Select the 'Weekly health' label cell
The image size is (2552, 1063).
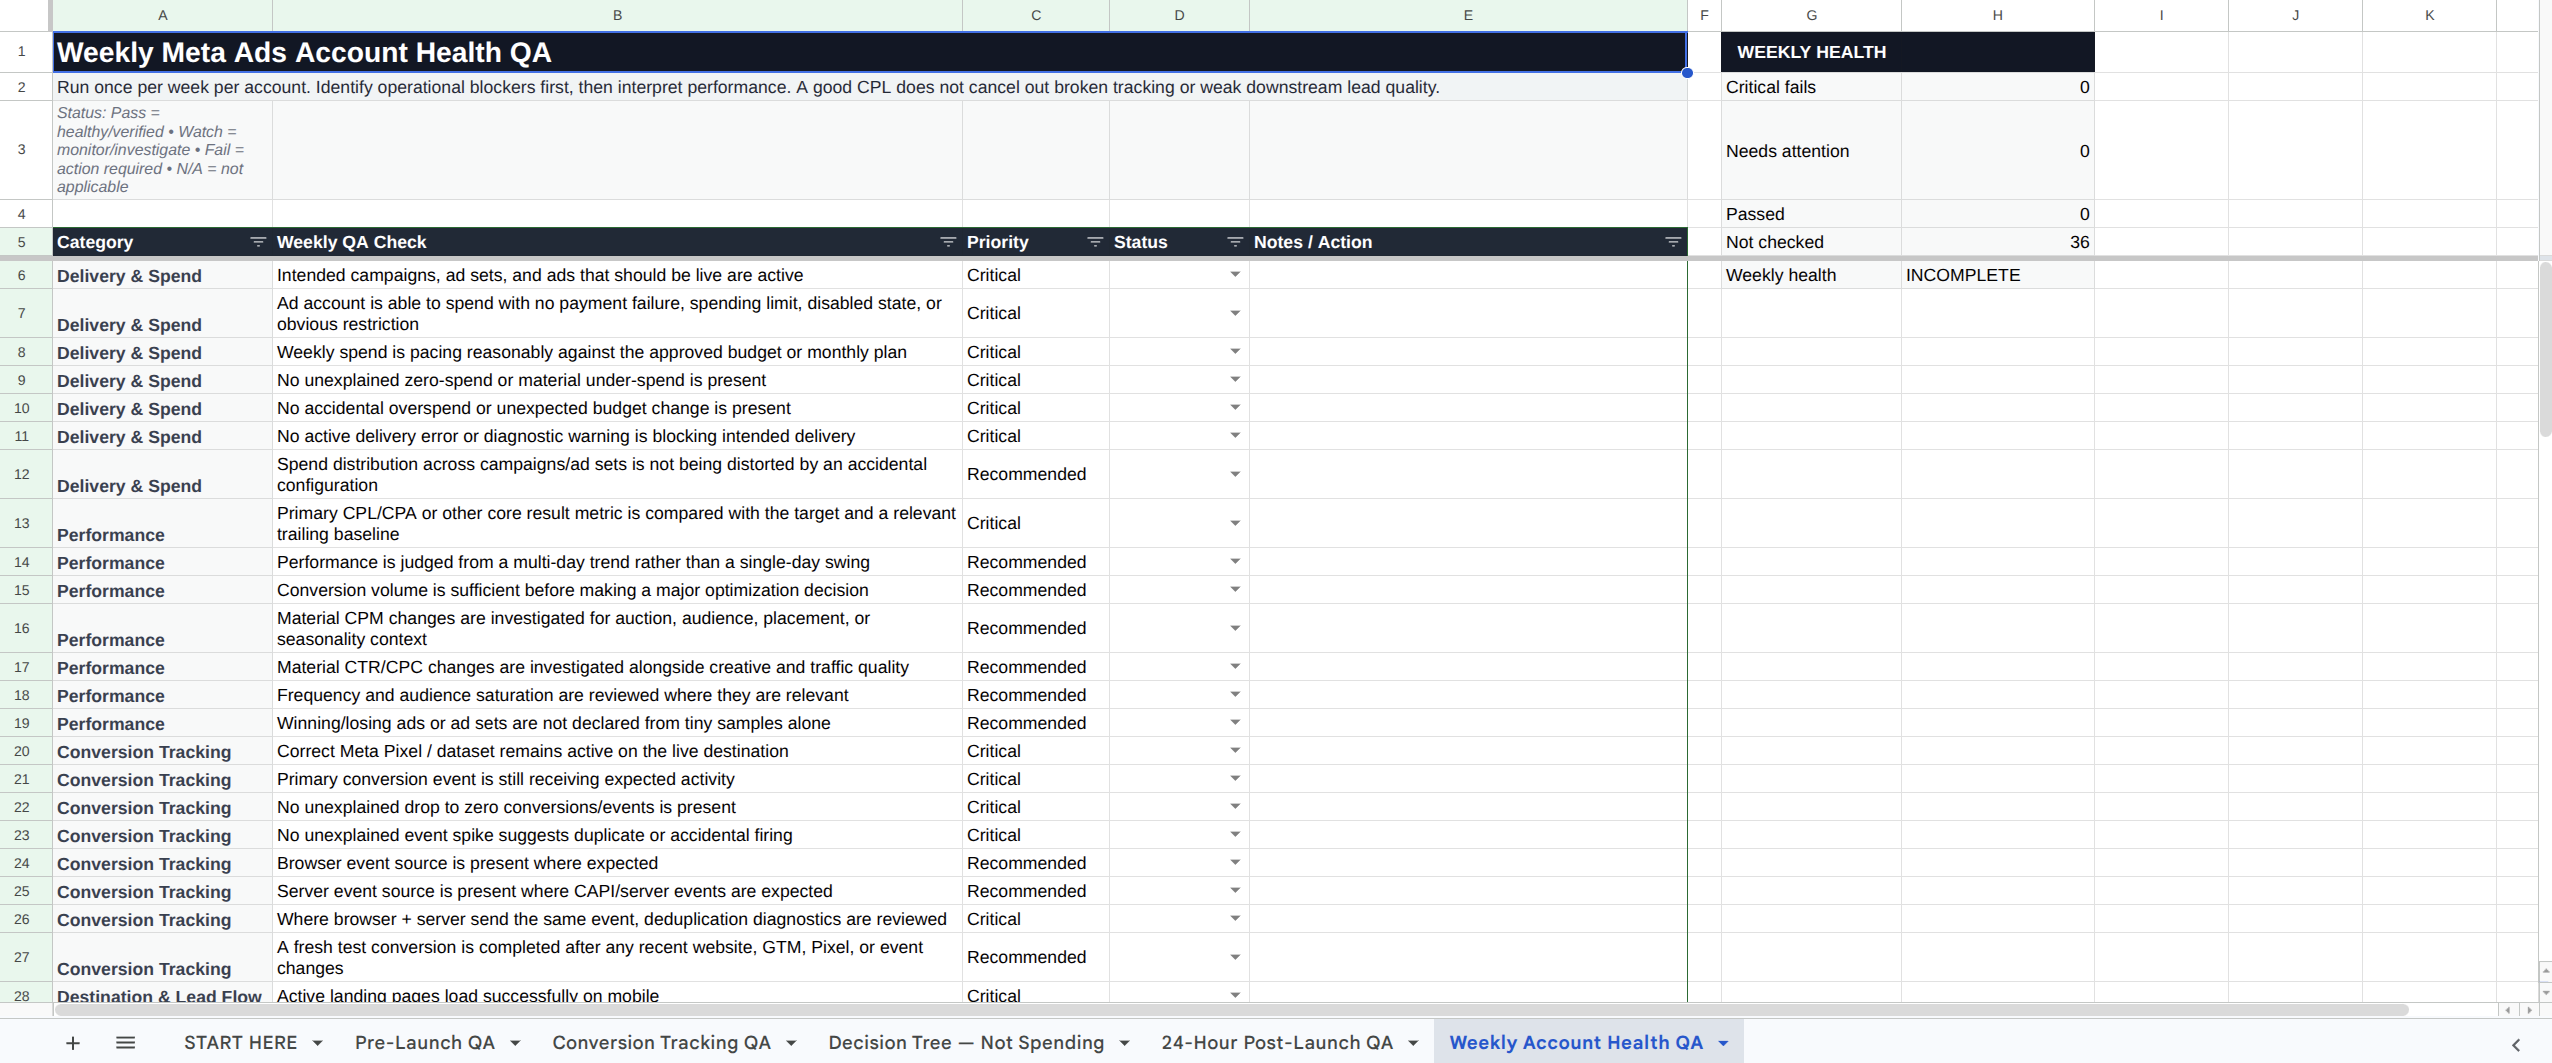click(x=1811, y=275)
